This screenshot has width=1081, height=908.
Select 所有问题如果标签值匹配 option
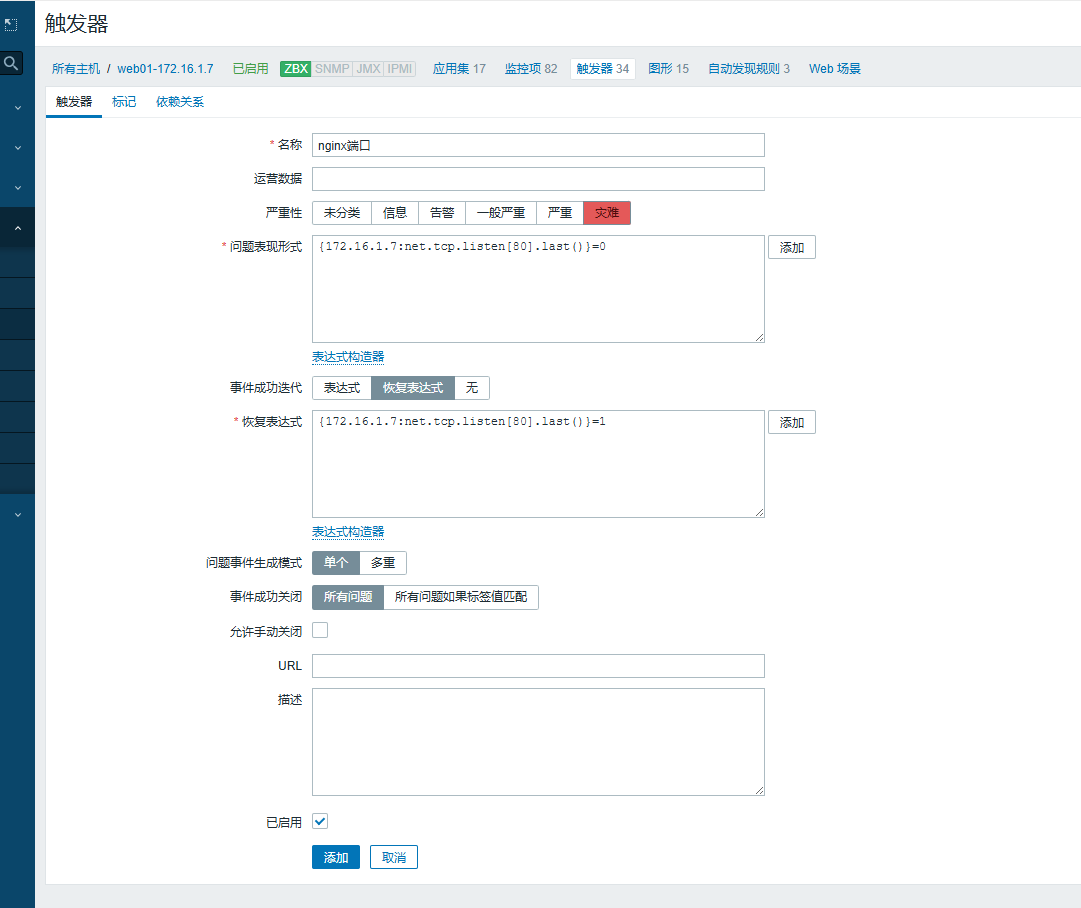(461, 596)
